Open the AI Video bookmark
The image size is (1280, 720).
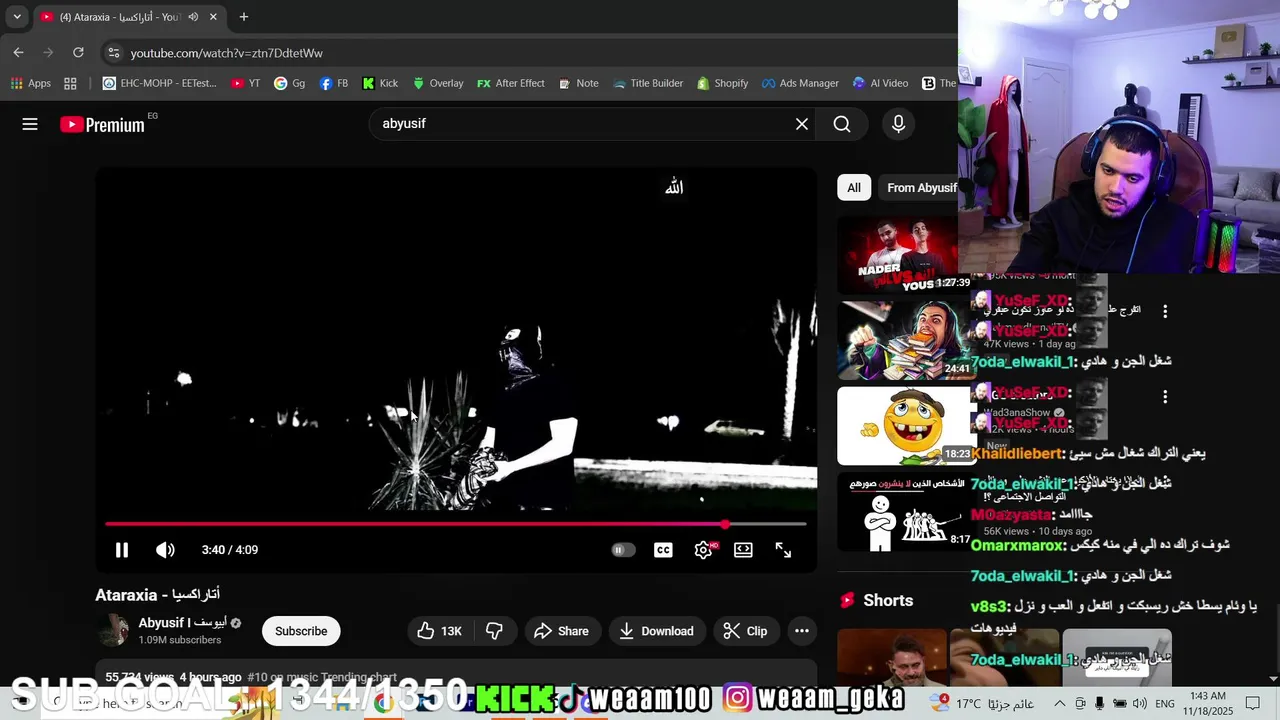point(881,83)
